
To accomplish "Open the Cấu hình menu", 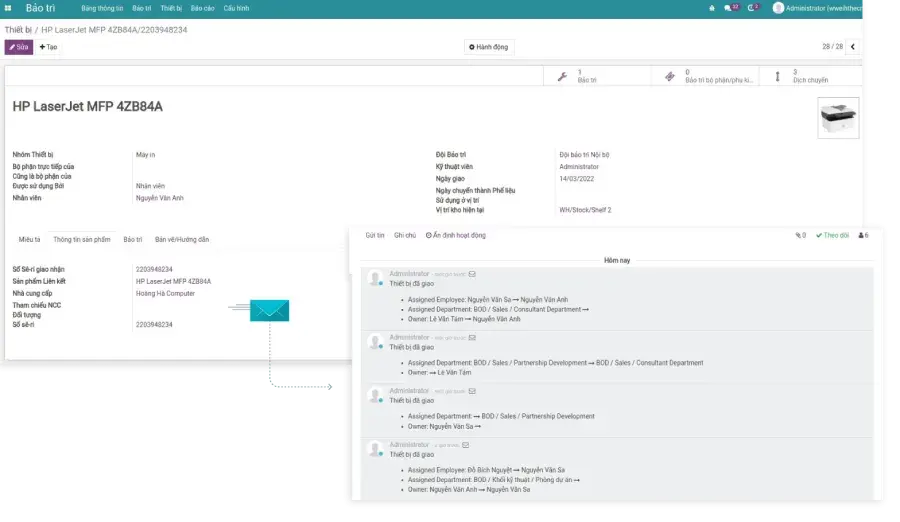I will point(236,8).
